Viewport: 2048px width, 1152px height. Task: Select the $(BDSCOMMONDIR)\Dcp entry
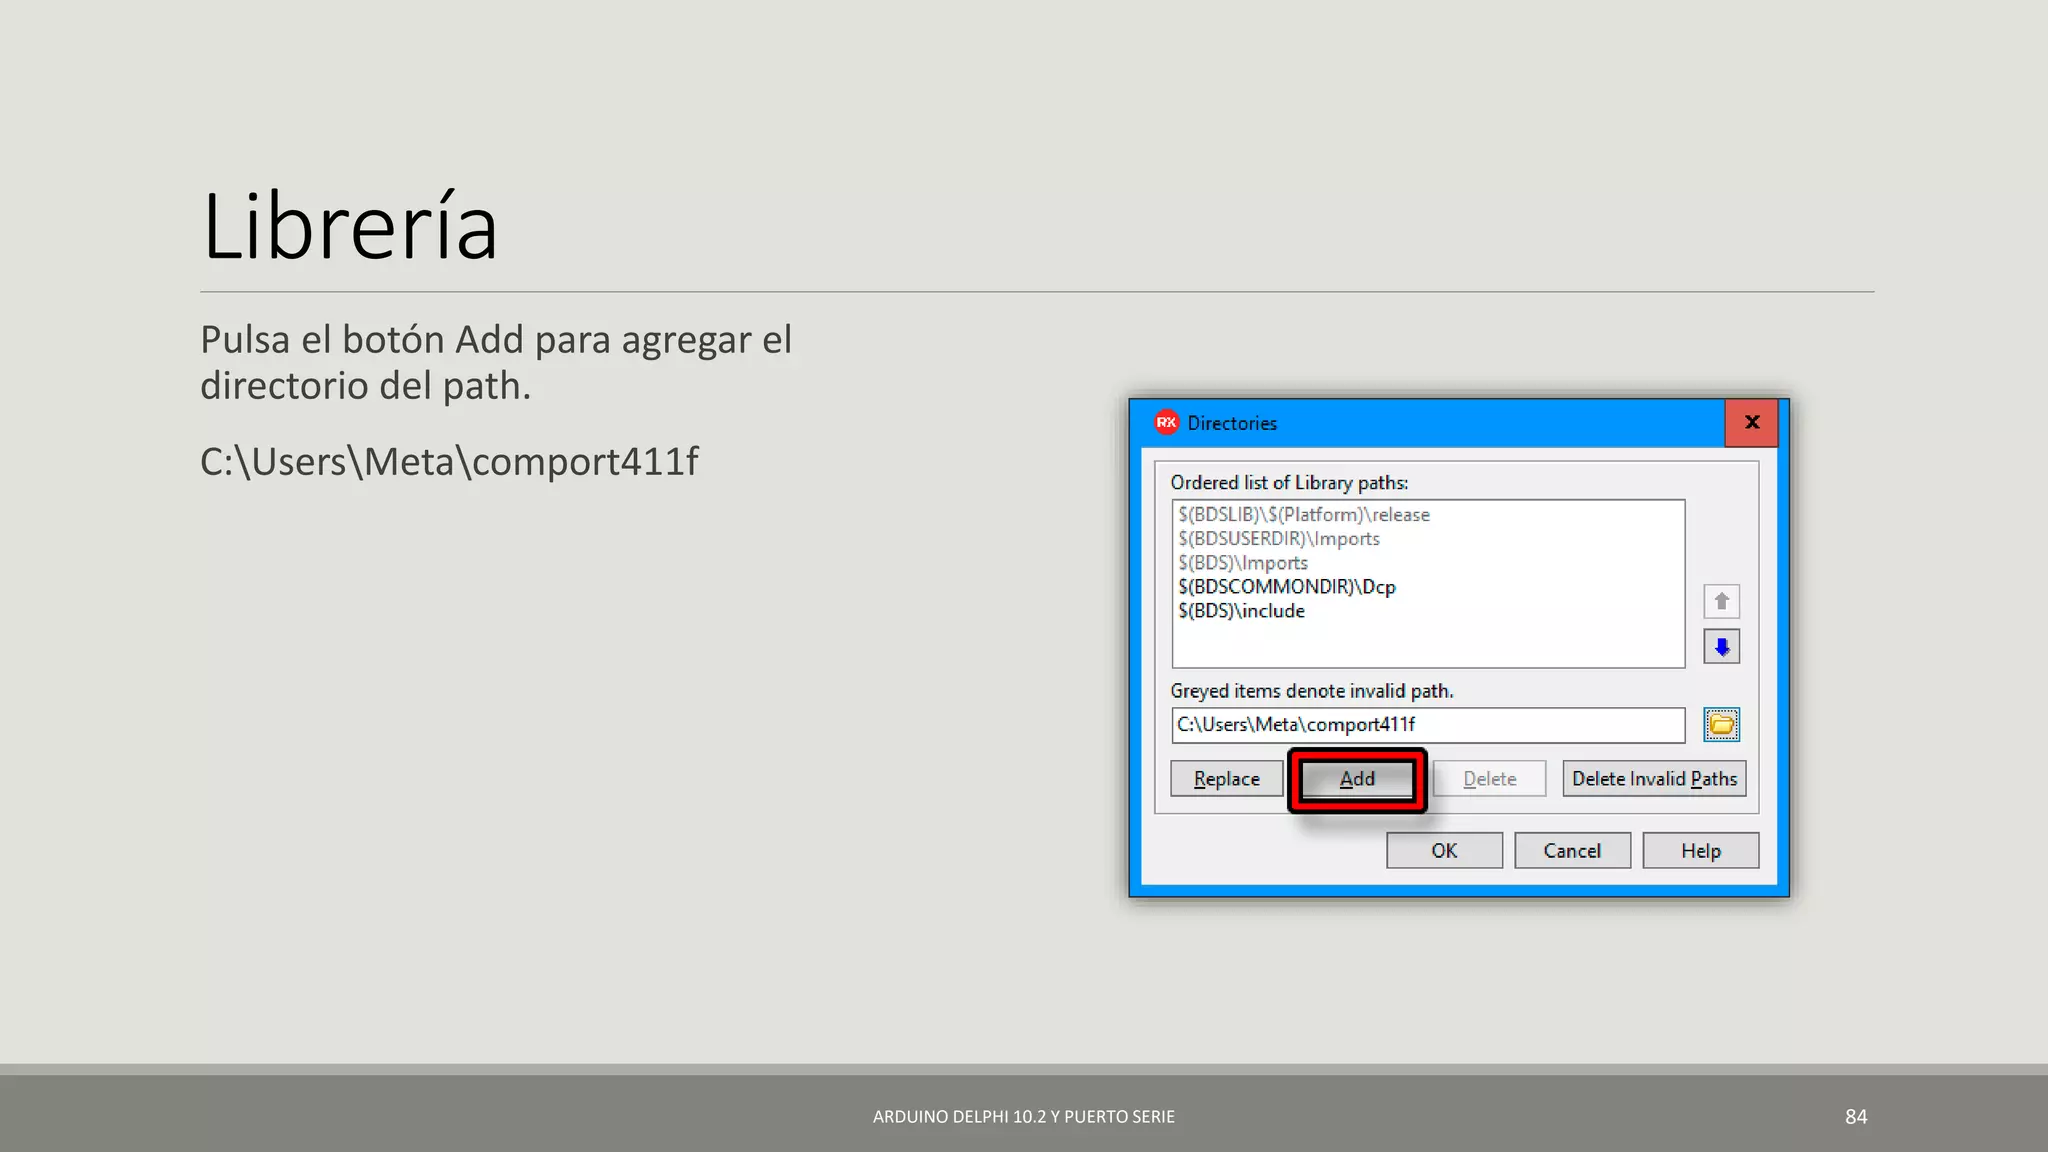[x=1287, y=587]
